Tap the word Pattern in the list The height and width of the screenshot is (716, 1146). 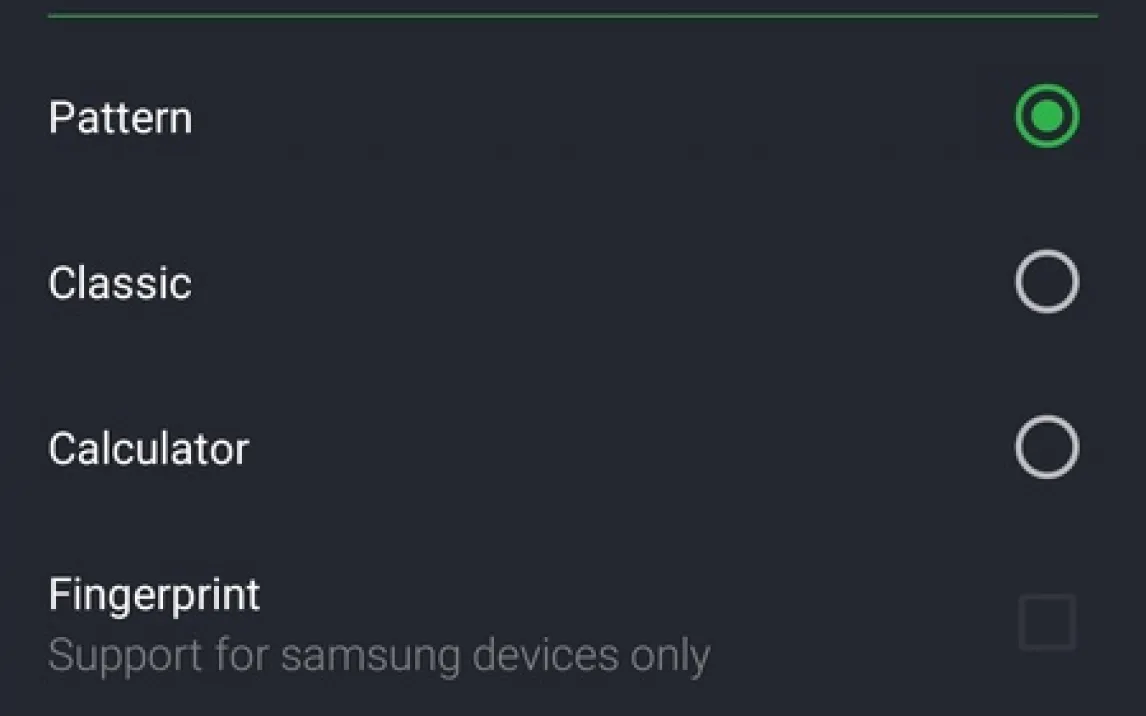click(x=120, y=118)
